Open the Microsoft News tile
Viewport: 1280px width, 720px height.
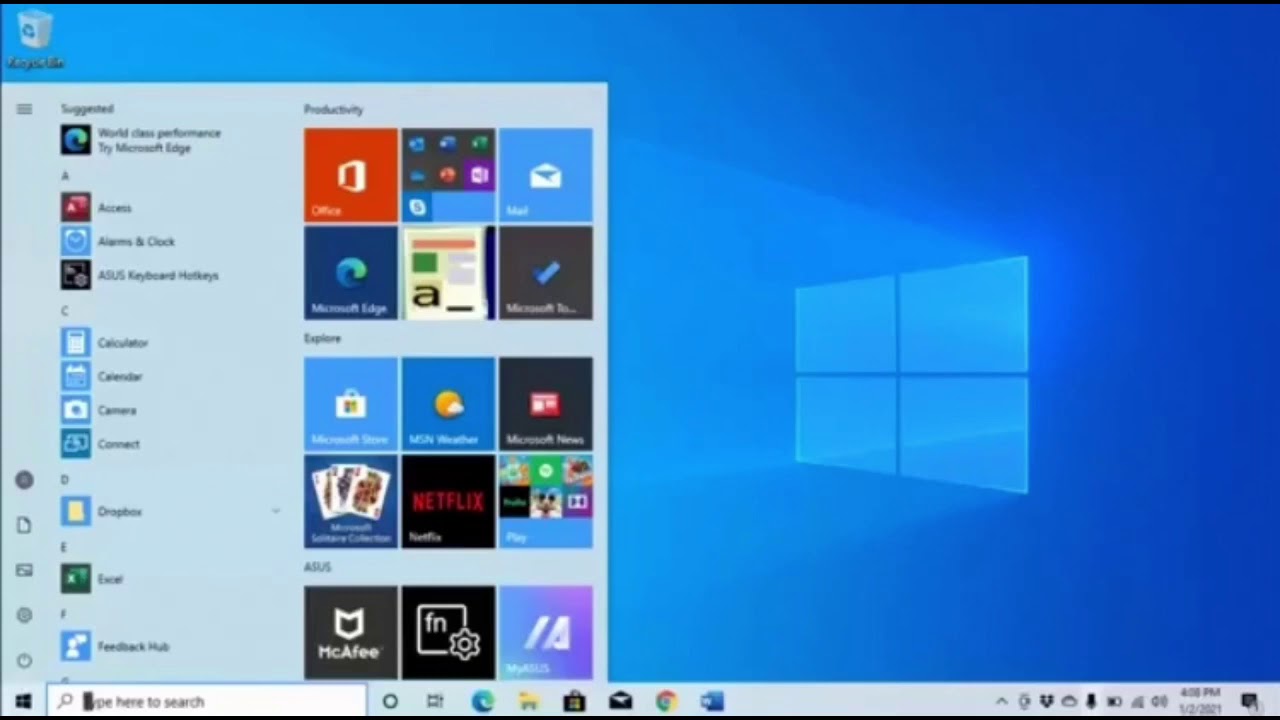point(546,404)
